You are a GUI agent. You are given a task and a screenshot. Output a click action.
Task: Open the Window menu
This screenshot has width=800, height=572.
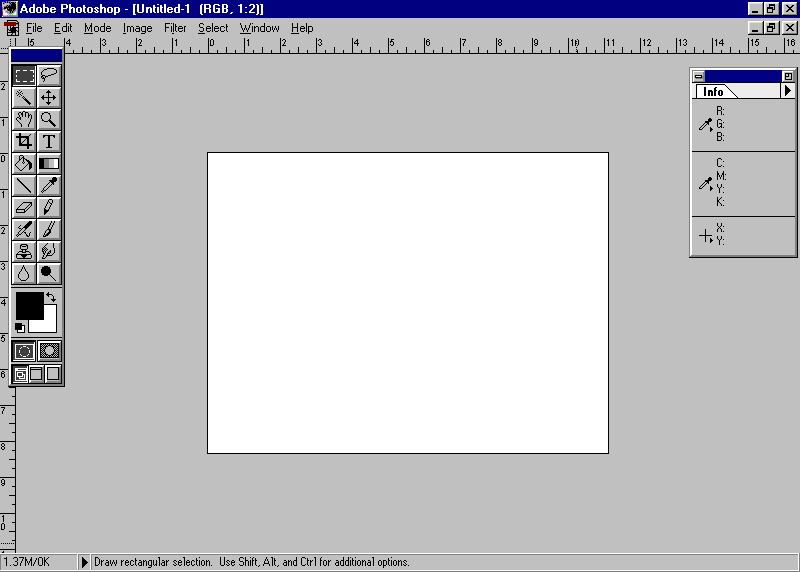(x=259, y=28)
